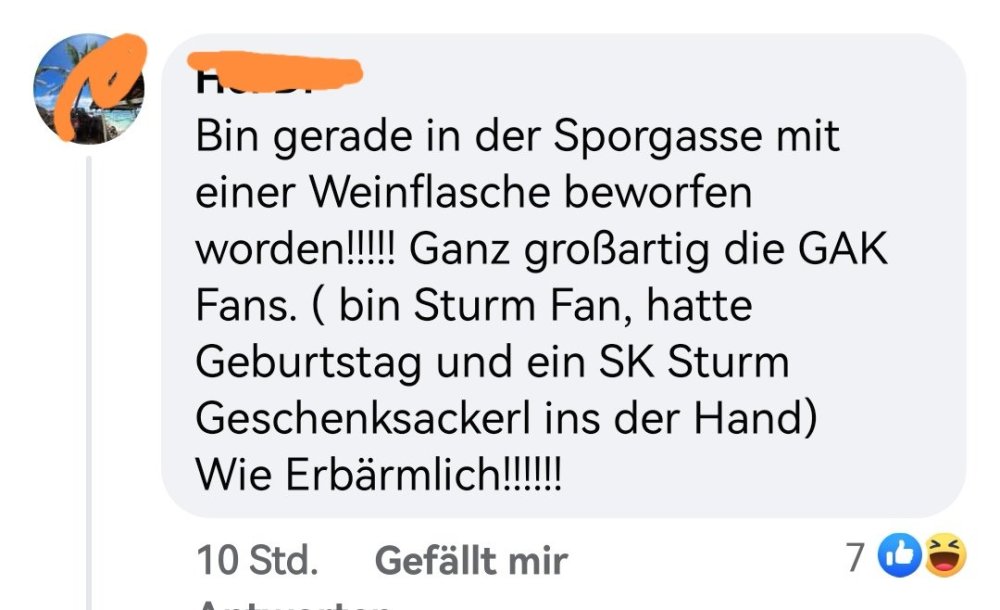Show who reacted via count 7
Image resolution: width=1000 pixels, height=610 pixels.
pyautogui.click(x=856, y=557)
